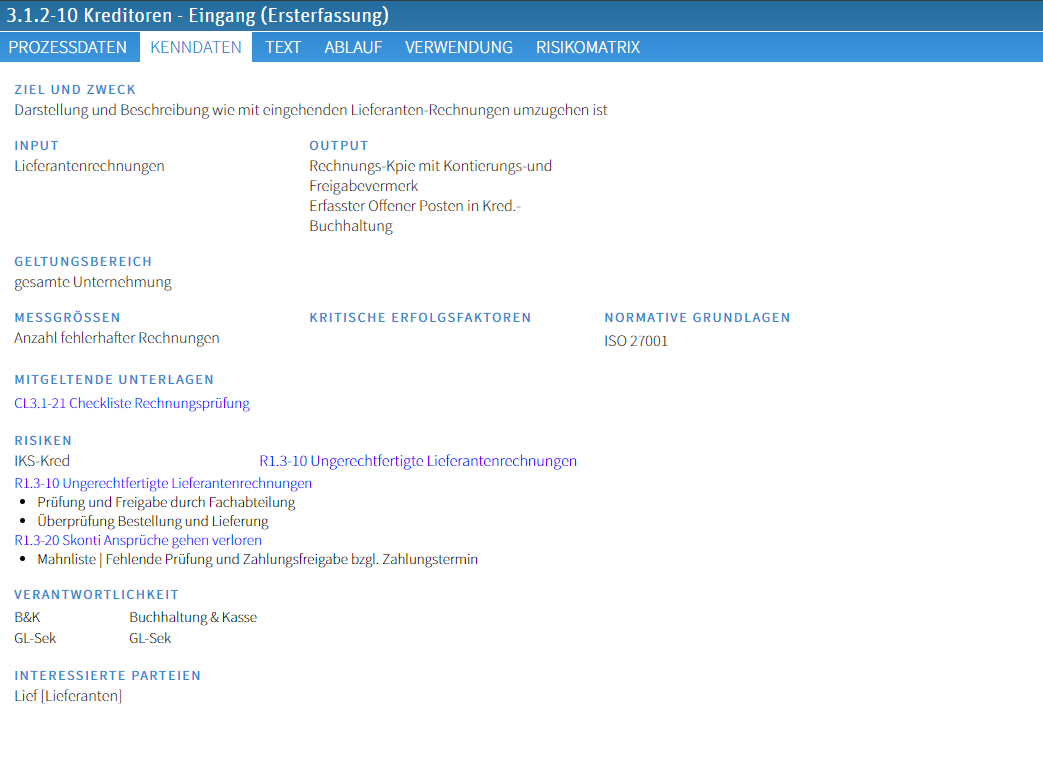Click the active KENNDATEN tab
1043x759 pixels.
(195, 46)
